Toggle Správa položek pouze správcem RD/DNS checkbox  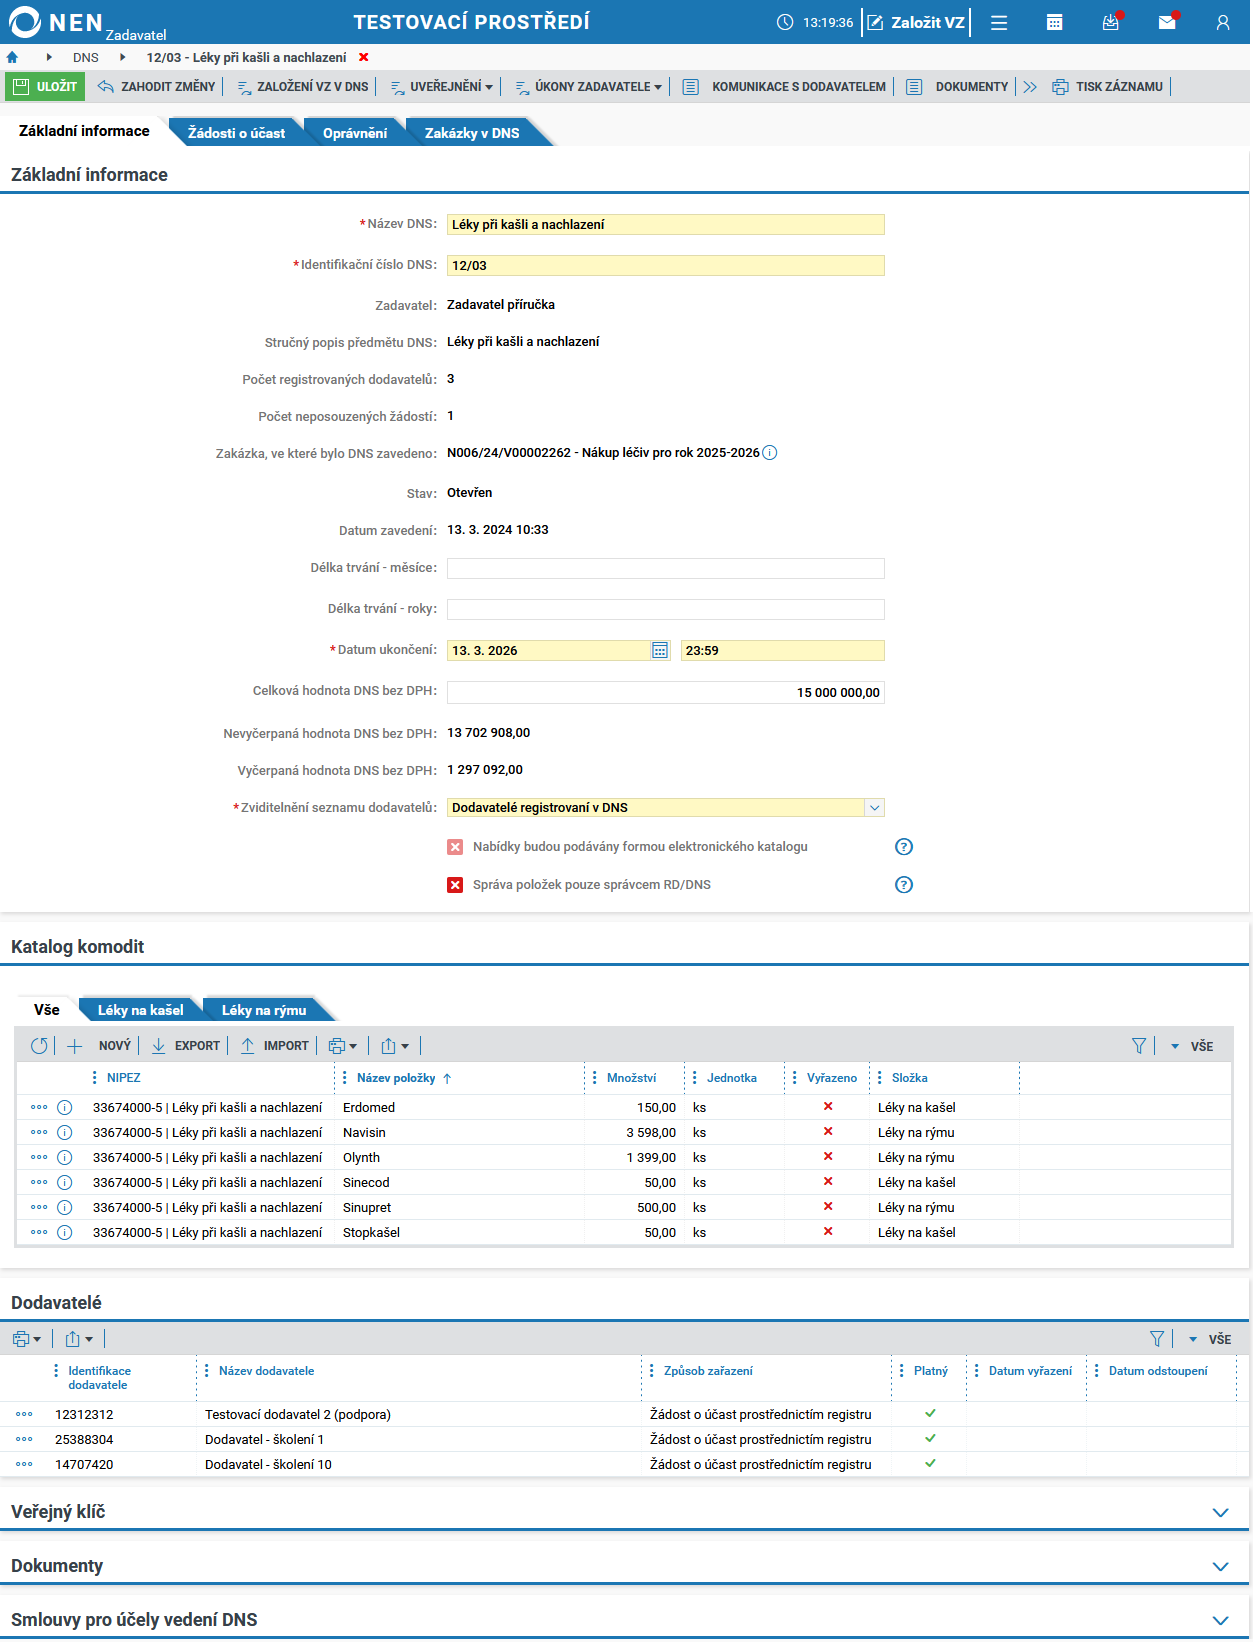coord(455,885)
